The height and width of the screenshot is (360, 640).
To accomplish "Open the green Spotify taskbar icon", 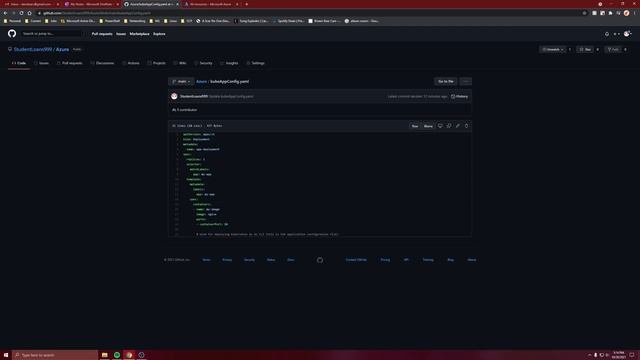I will [117, 355].
